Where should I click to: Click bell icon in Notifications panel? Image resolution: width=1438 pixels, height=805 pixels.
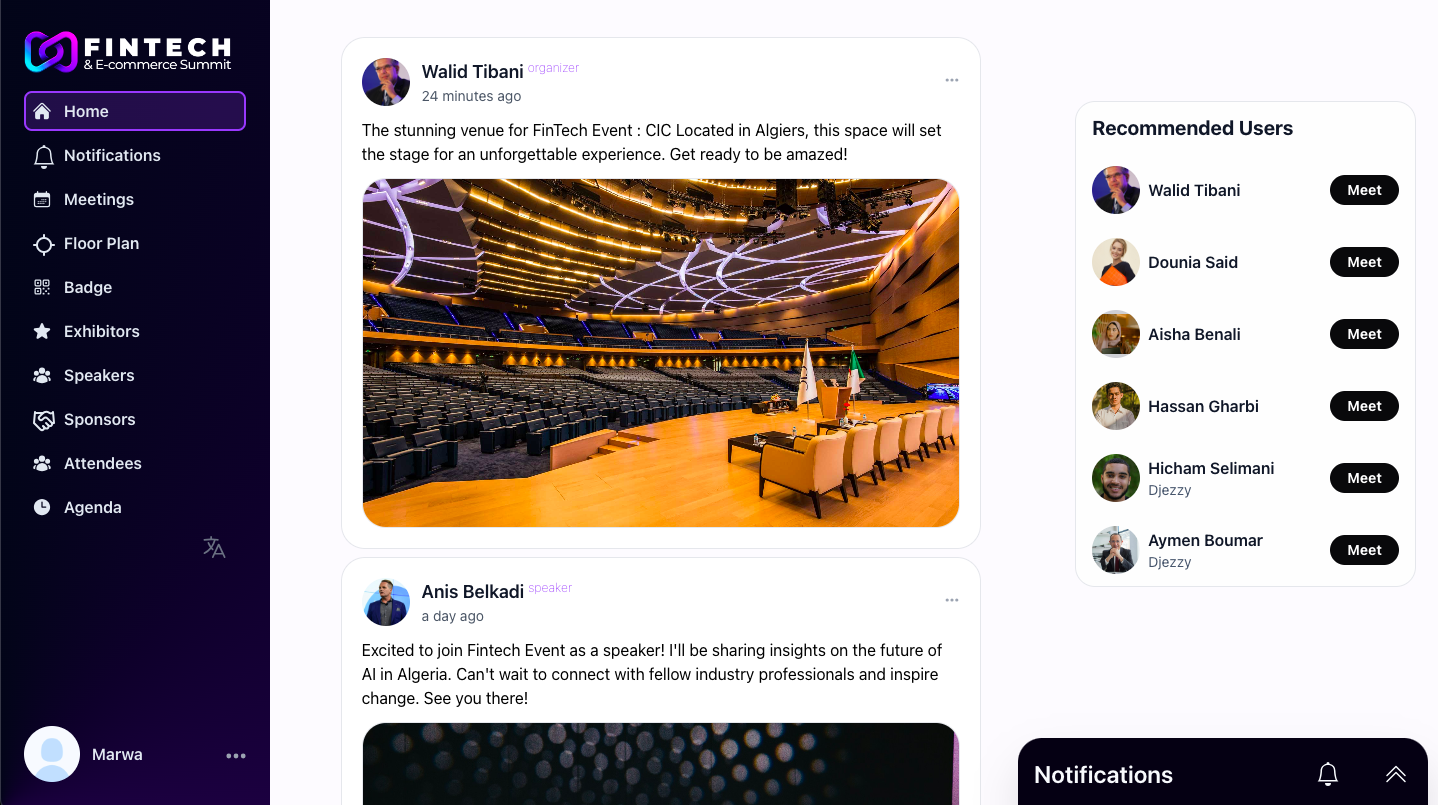[1328, 774]
